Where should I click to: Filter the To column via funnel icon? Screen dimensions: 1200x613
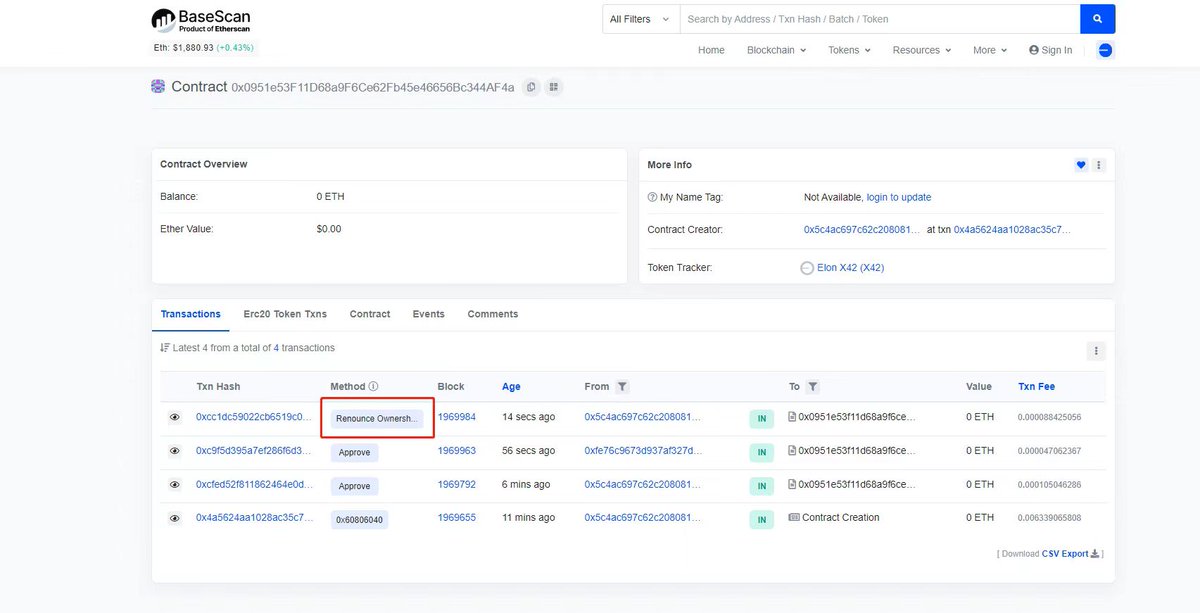coord(813,386)
